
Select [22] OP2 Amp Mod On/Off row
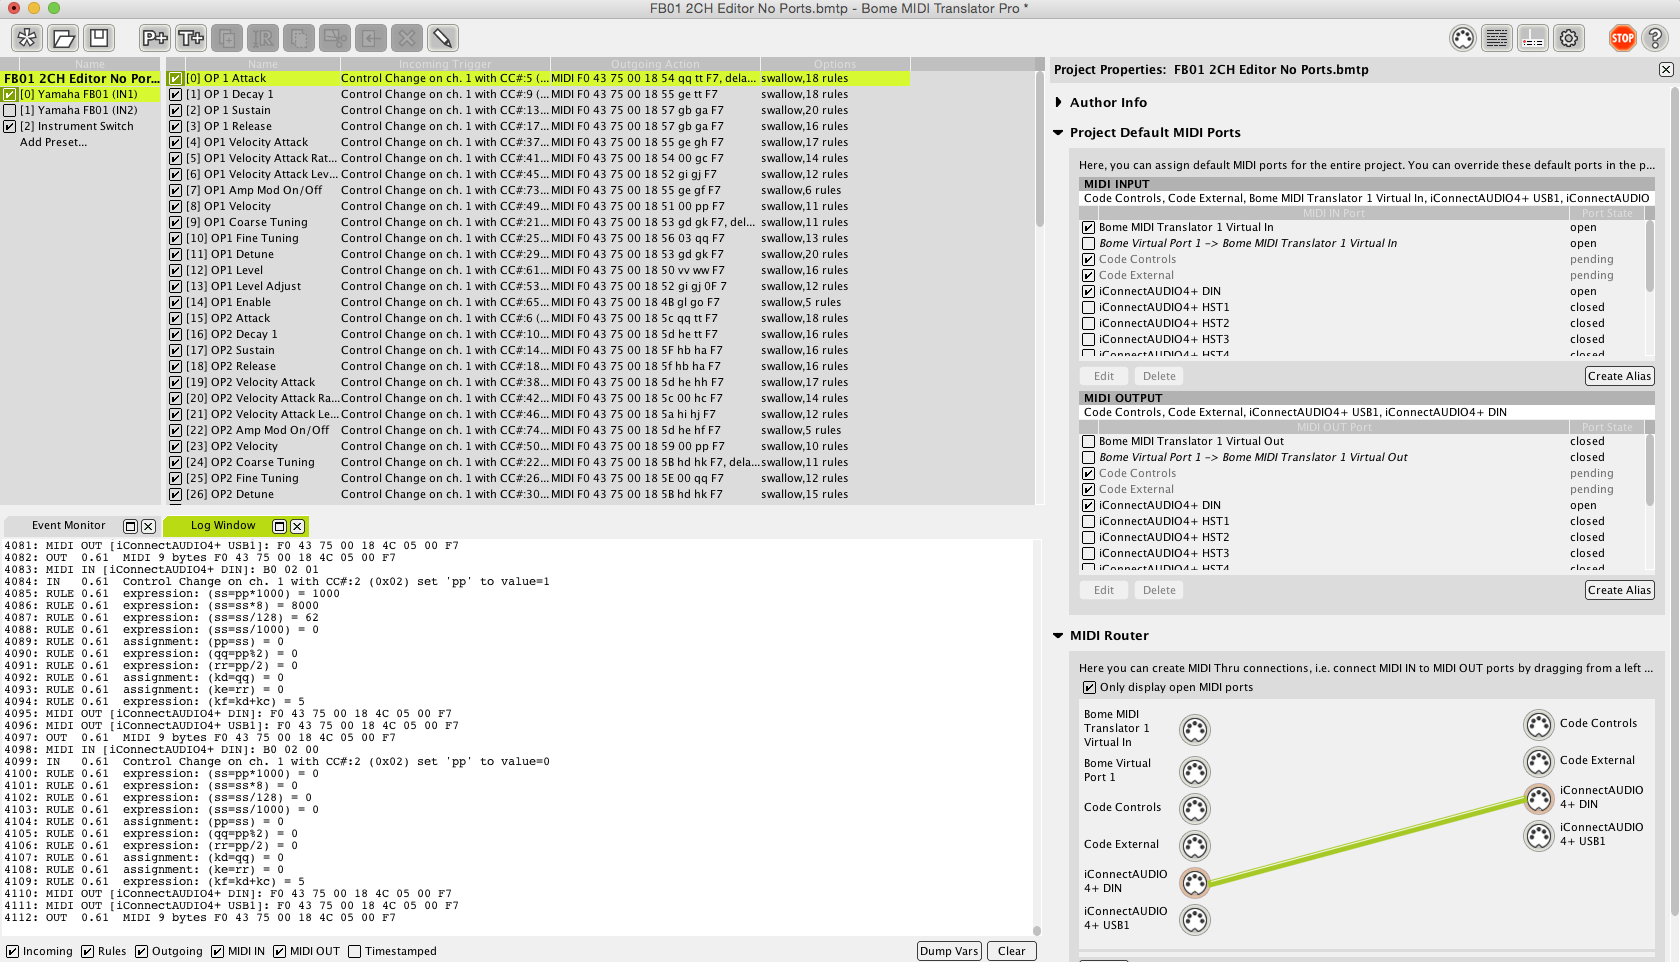(539, 431)
